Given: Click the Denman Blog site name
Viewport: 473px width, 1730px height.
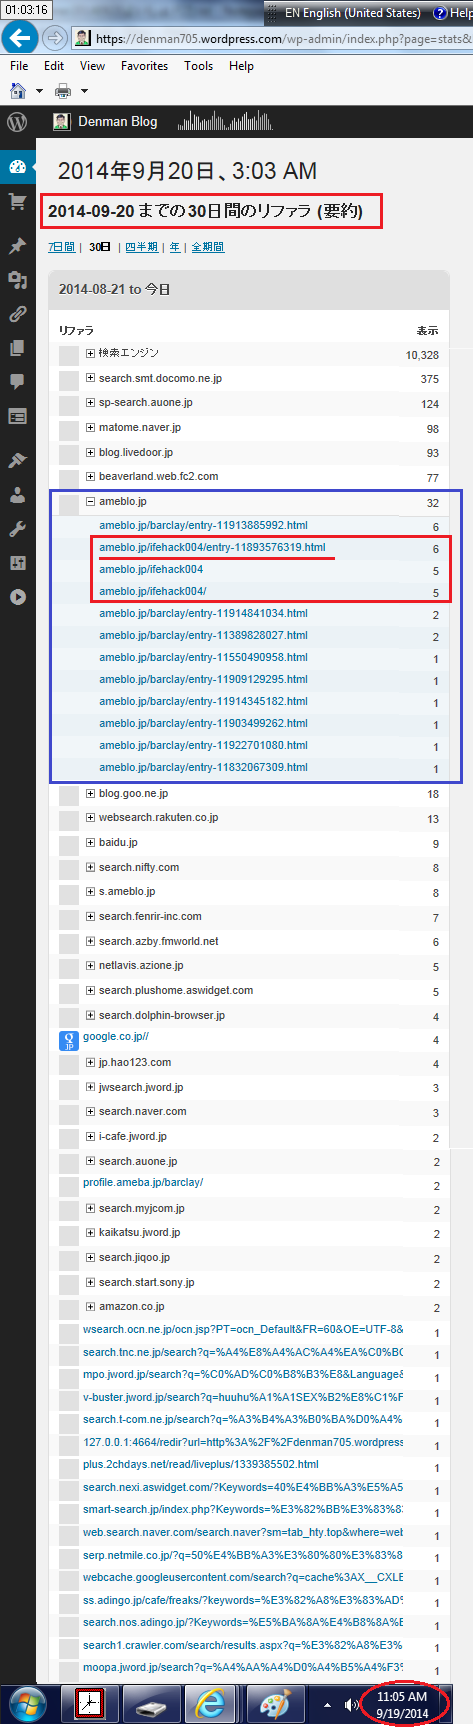Looking at the screenshot, I should click(x=117, y=122).
